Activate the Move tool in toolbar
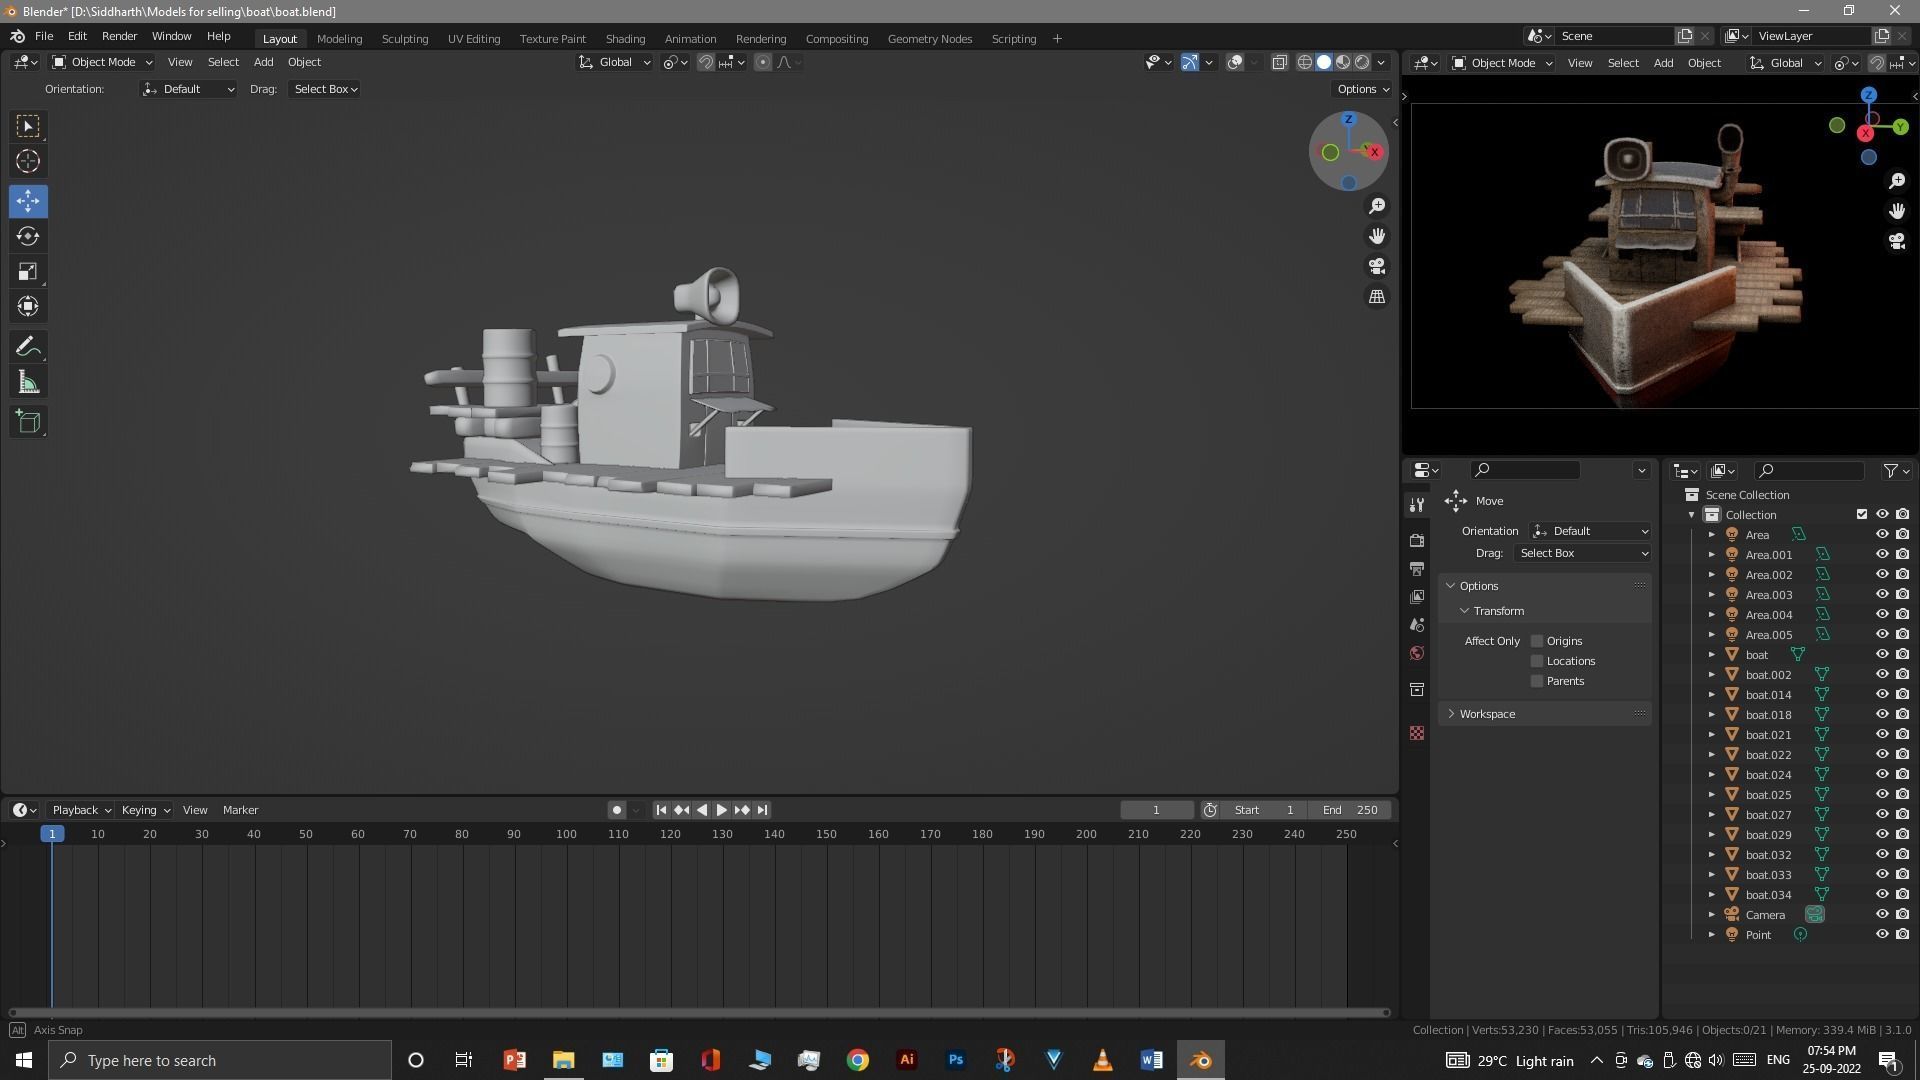1920x1080 pixels. [x=28, y=201]
